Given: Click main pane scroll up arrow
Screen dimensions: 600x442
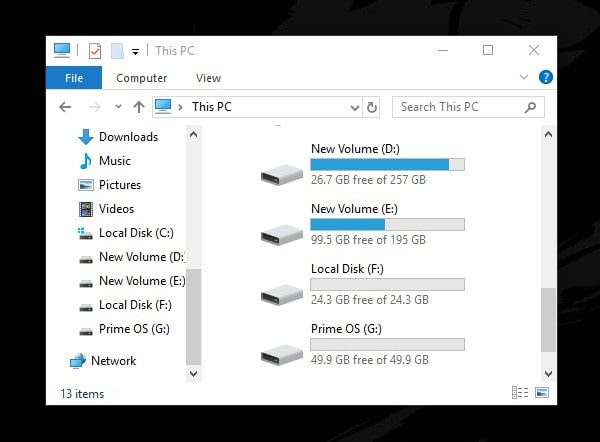Looking at the screenshot, I should [548, 134].
